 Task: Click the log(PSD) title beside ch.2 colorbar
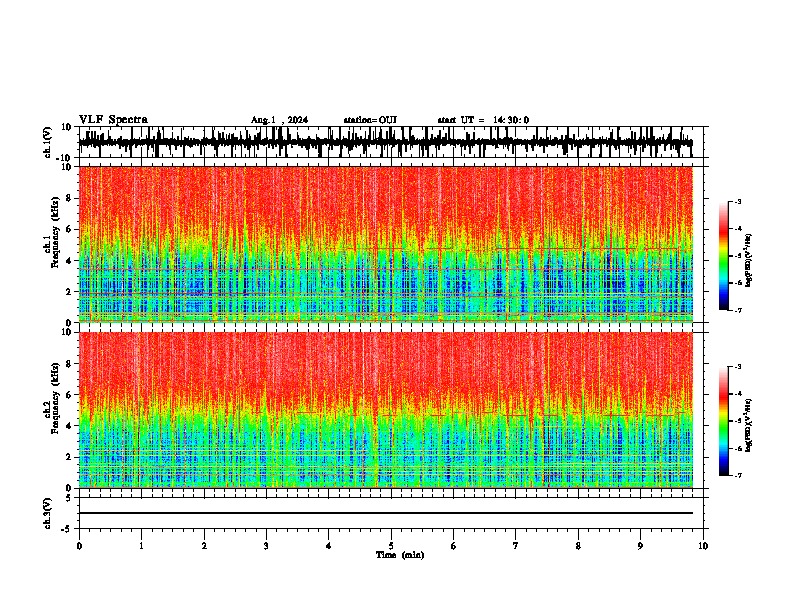pyautogui.click(x=749, y=425)
